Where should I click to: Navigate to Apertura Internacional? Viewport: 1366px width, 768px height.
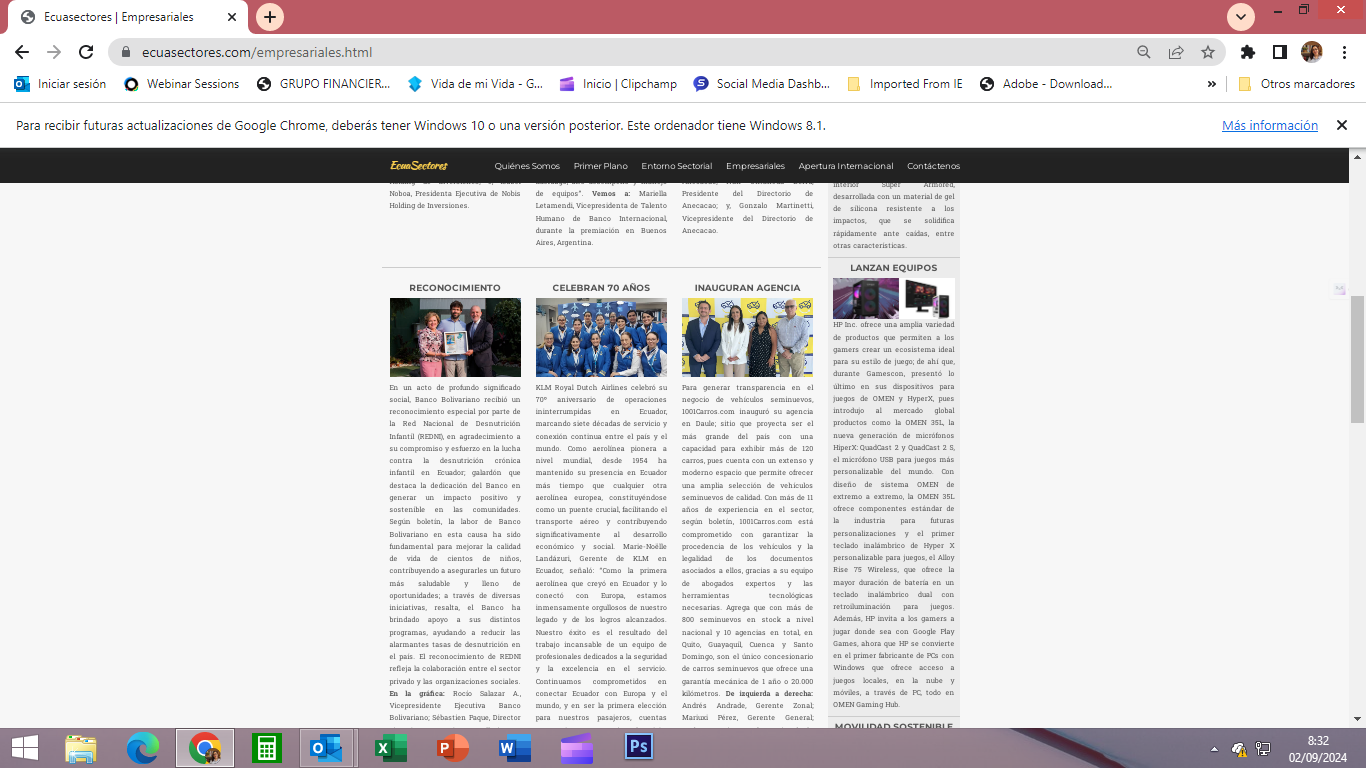[846, 166]
